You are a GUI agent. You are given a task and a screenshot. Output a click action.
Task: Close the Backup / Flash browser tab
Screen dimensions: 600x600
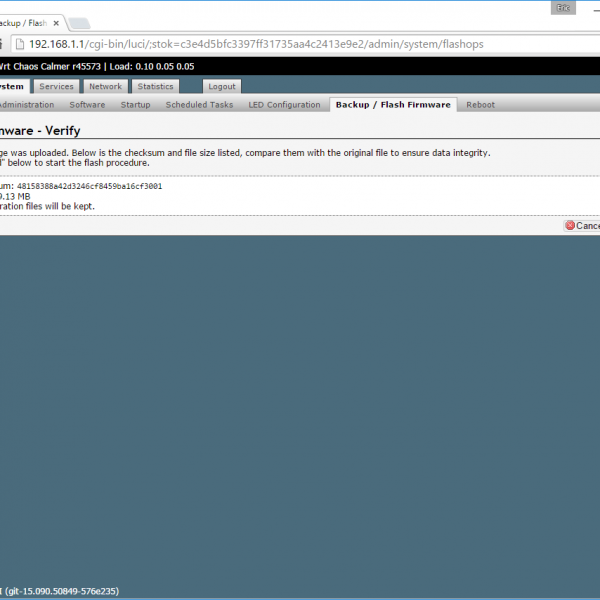click(x=55, y=22)
